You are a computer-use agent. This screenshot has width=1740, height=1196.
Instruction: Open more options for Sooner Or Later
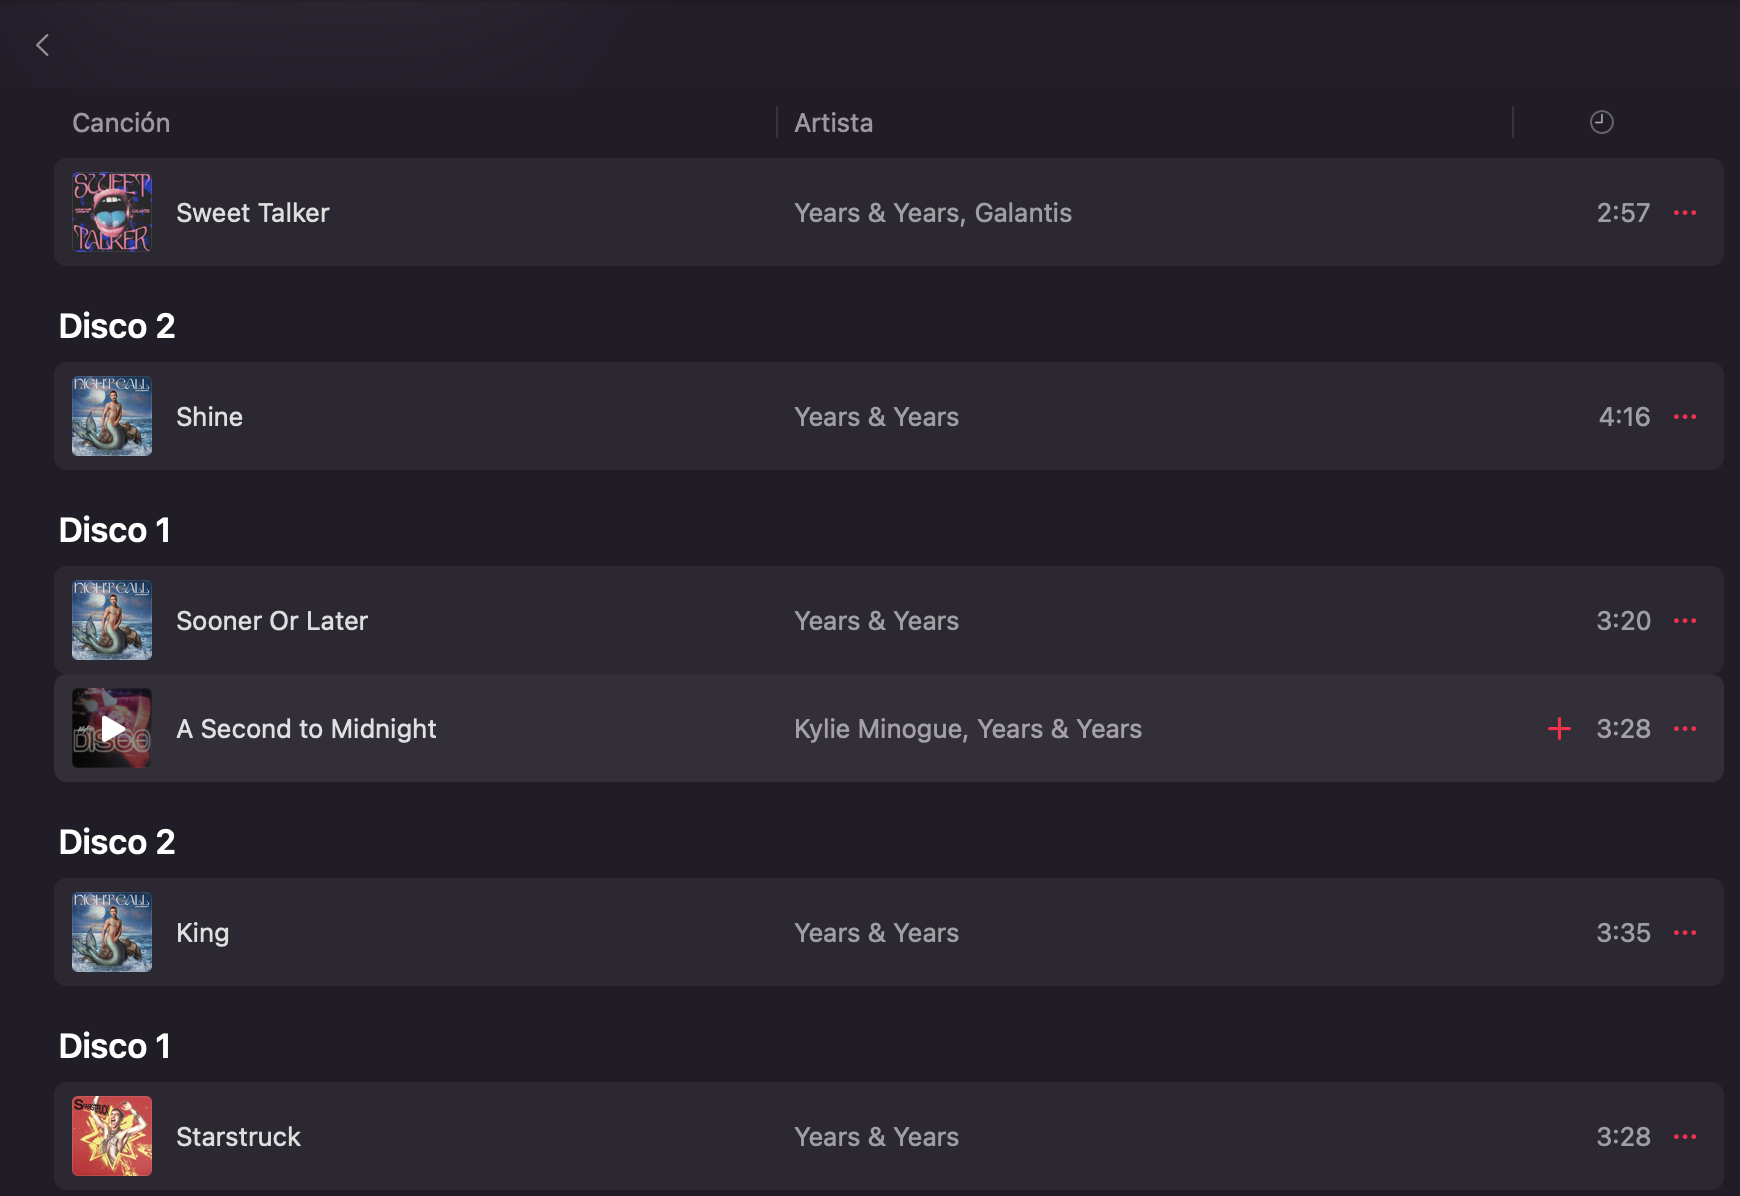click(x=1685, y=621)
